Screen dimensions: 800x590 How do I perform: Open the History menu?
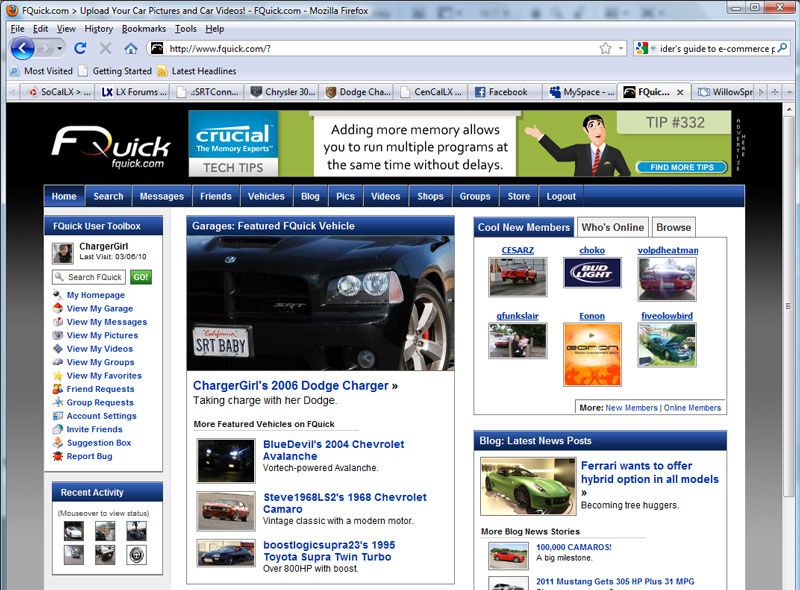coord(98,29)
